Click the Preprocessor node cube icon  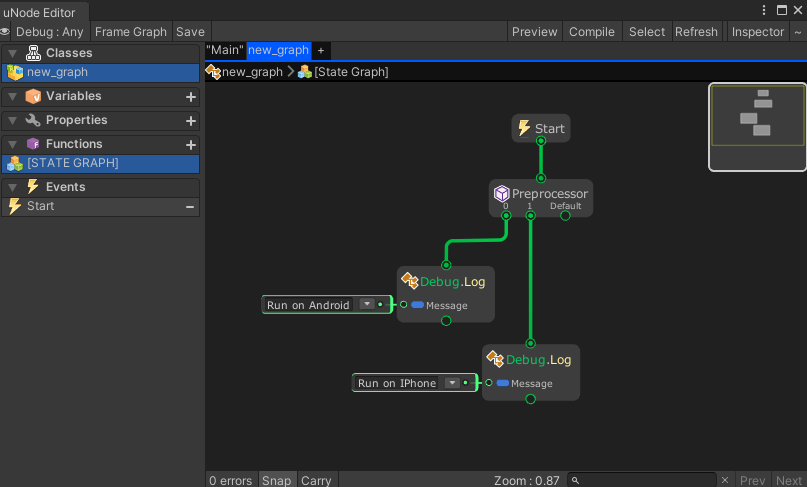501,194
